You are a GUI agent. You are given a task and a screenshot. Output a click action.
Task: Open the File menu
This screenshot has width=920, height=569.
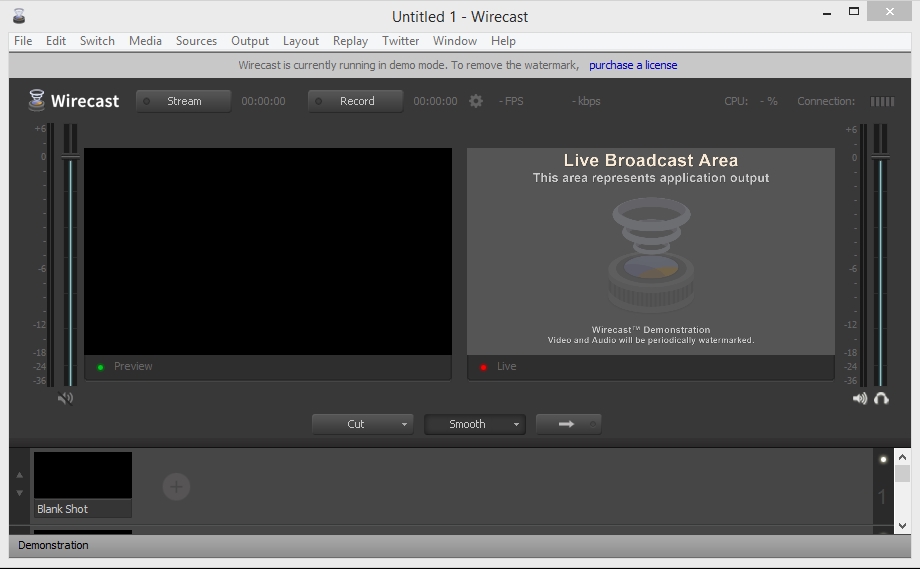tap(23, 41)
